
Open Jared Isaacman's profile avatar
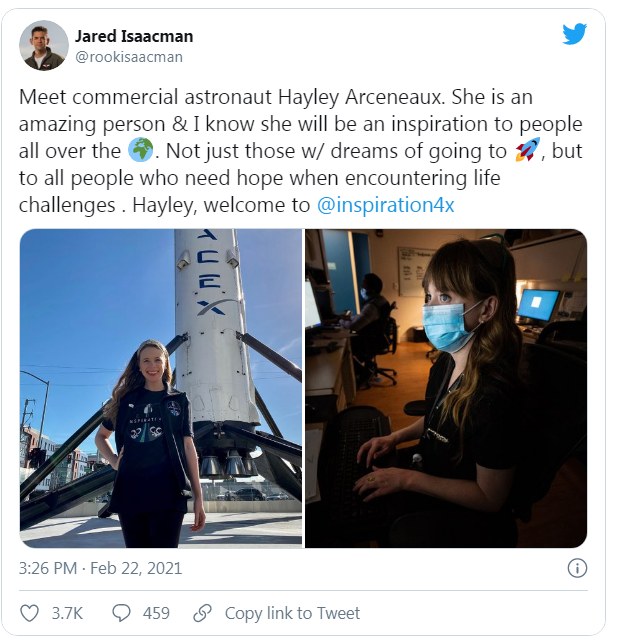click(44, 45)
